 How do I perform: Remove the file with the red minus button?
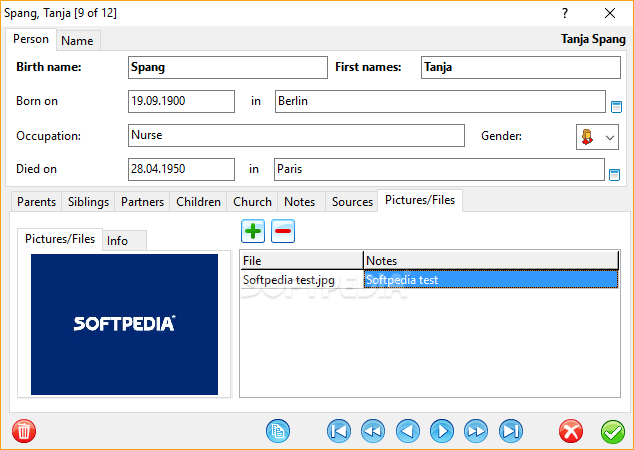click(x=283, y=231)
